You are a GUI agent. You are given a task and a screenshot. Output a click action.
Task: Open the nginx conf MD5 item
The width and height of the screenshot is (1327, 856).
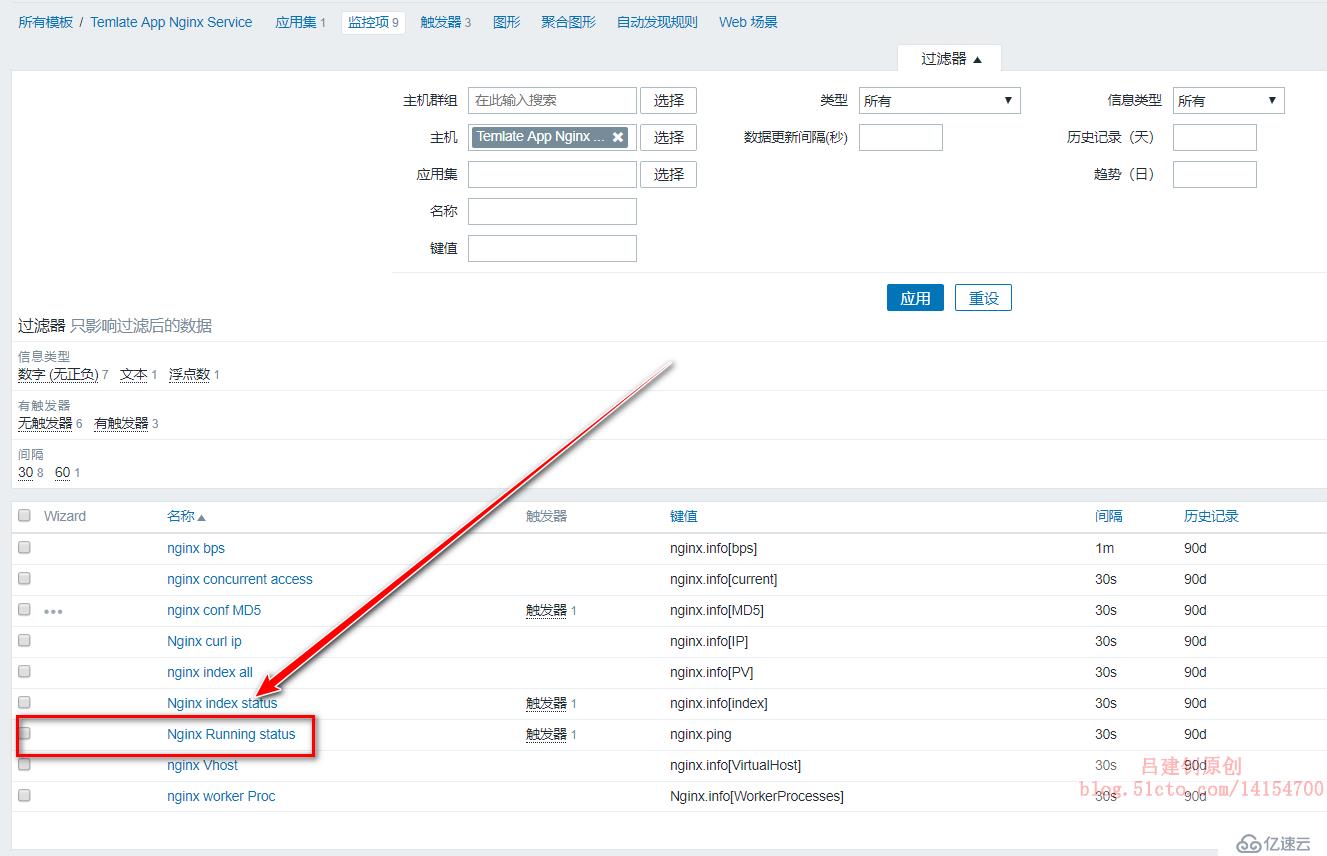pyautogui.click(x=214, y=610)
